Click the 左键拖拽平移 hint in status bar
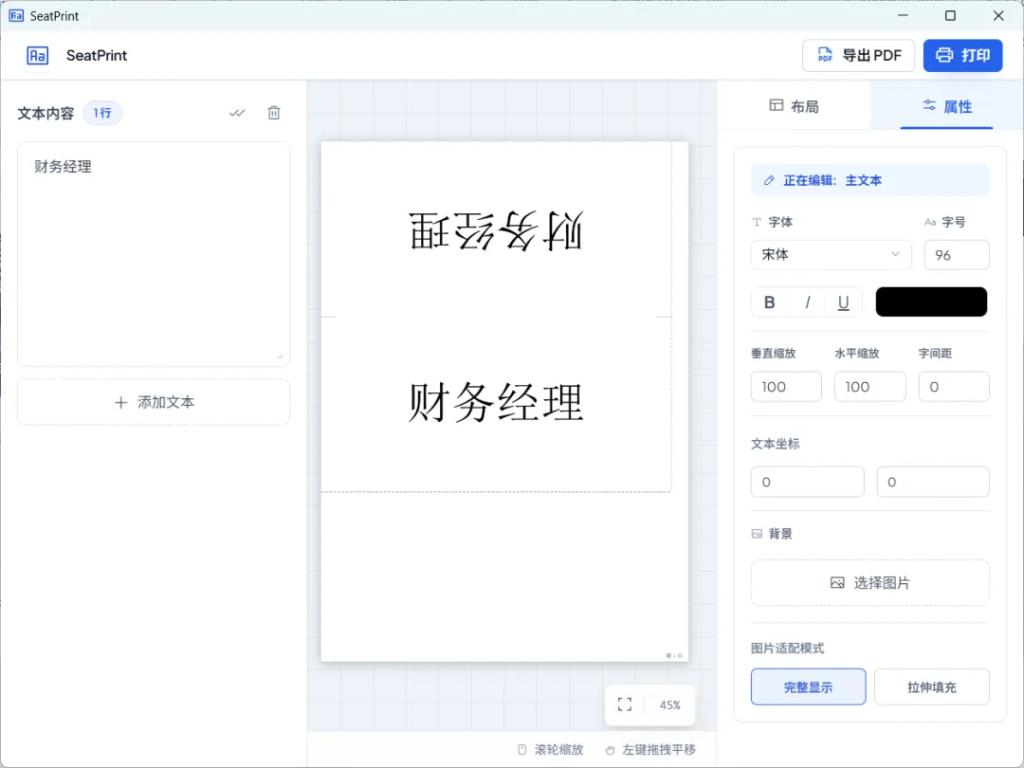The image size is (1024, 768). click(x=650, y=750)
